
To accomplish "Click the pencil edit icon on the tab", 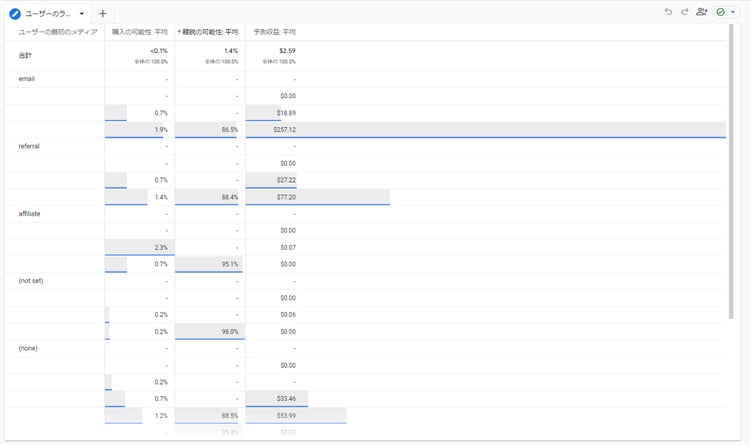I will [x=15, y=14].
